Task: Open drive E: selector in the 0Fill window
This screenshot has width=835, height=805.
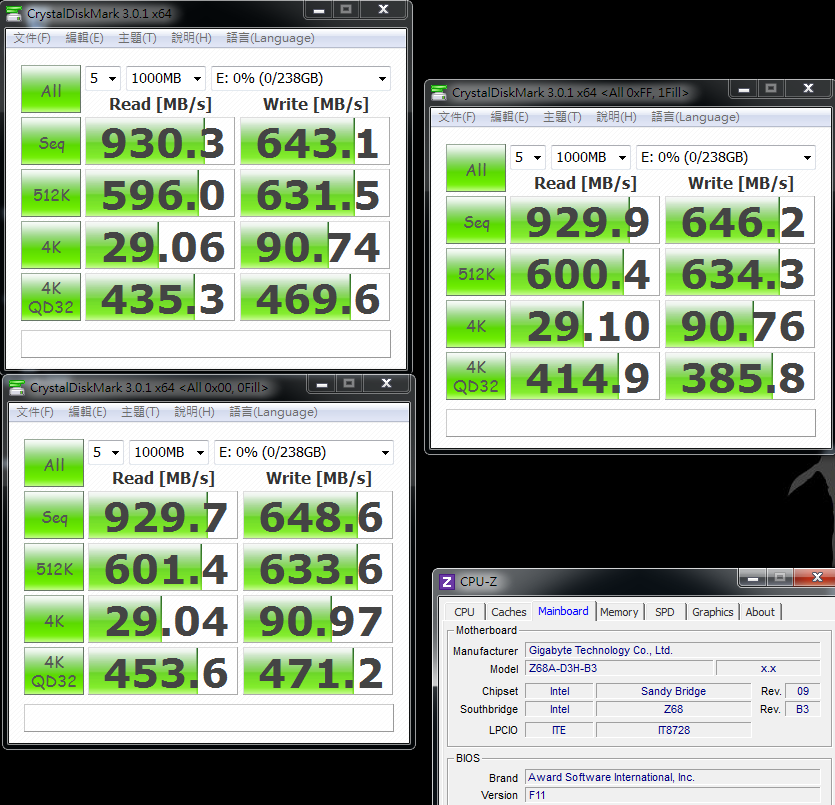Action: [x=304, y=453]
